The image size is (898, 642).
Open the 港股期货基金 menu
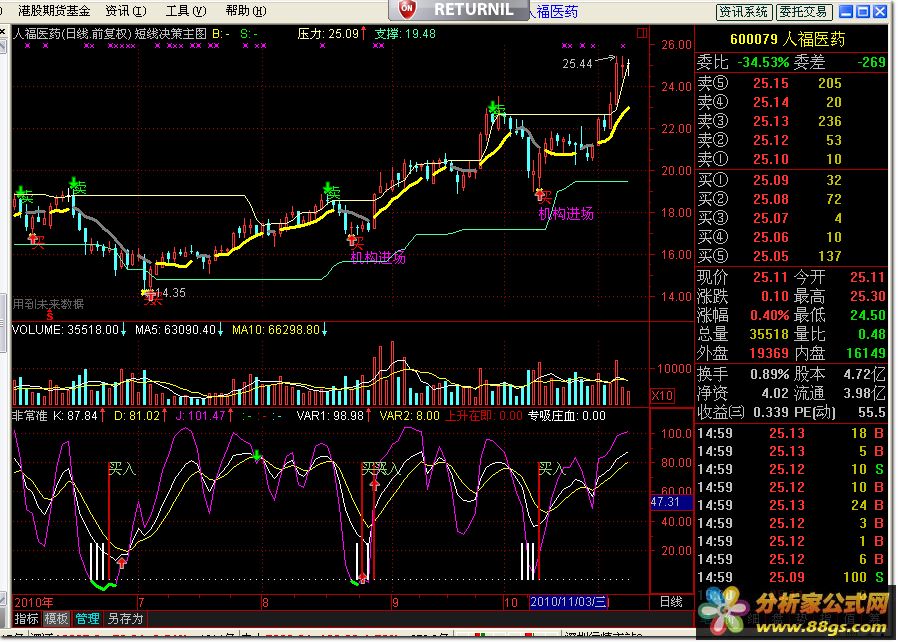(x=54, y=10)
